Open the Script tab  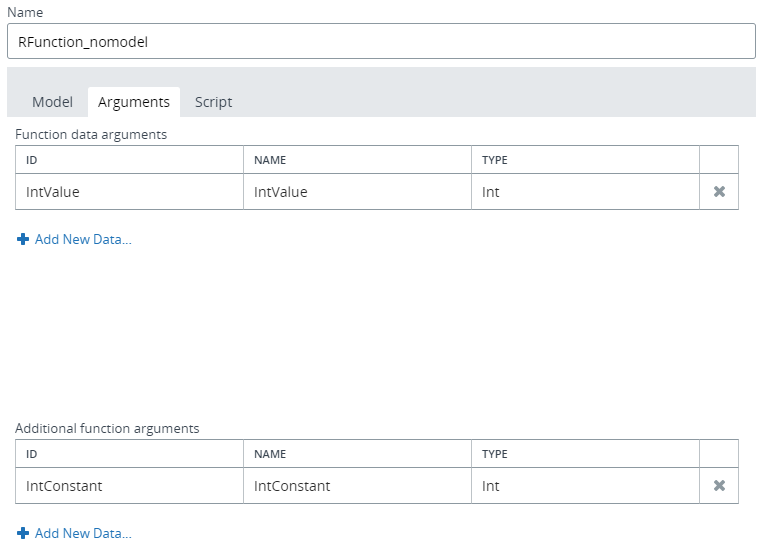coord(213,102)
